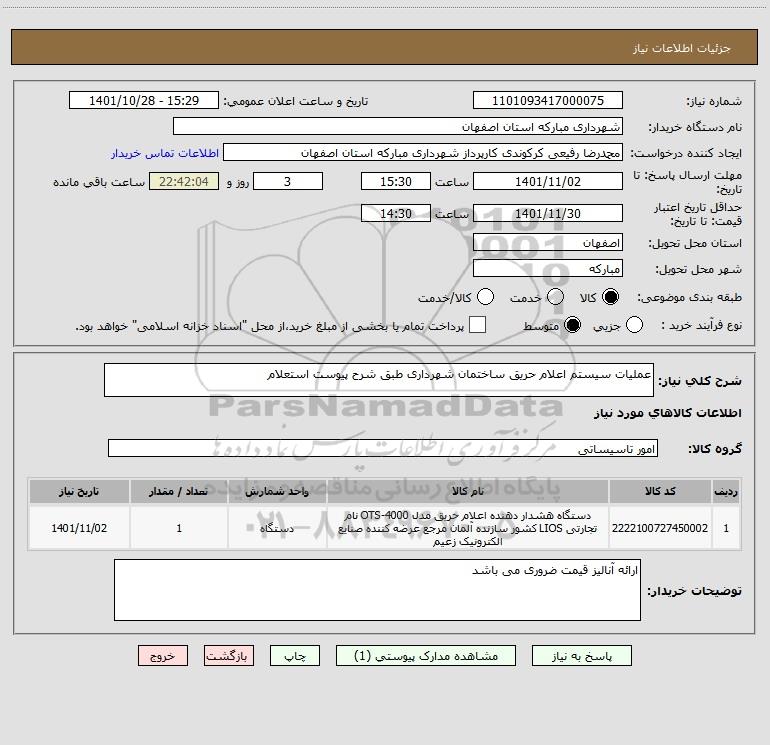Click the توضیحات خریدار text box
Image resolution: width=770 pixels, height=745 pixels.
pos(377,590)
